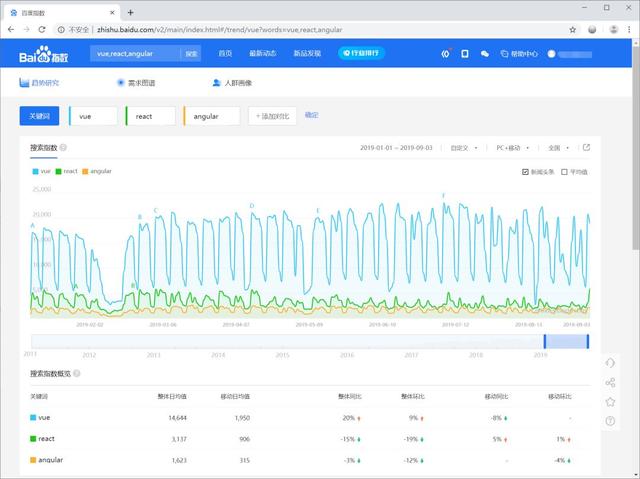Open the 自定义 date range dropdown
This screenshot has height=479, width=640.
[464, 148]
